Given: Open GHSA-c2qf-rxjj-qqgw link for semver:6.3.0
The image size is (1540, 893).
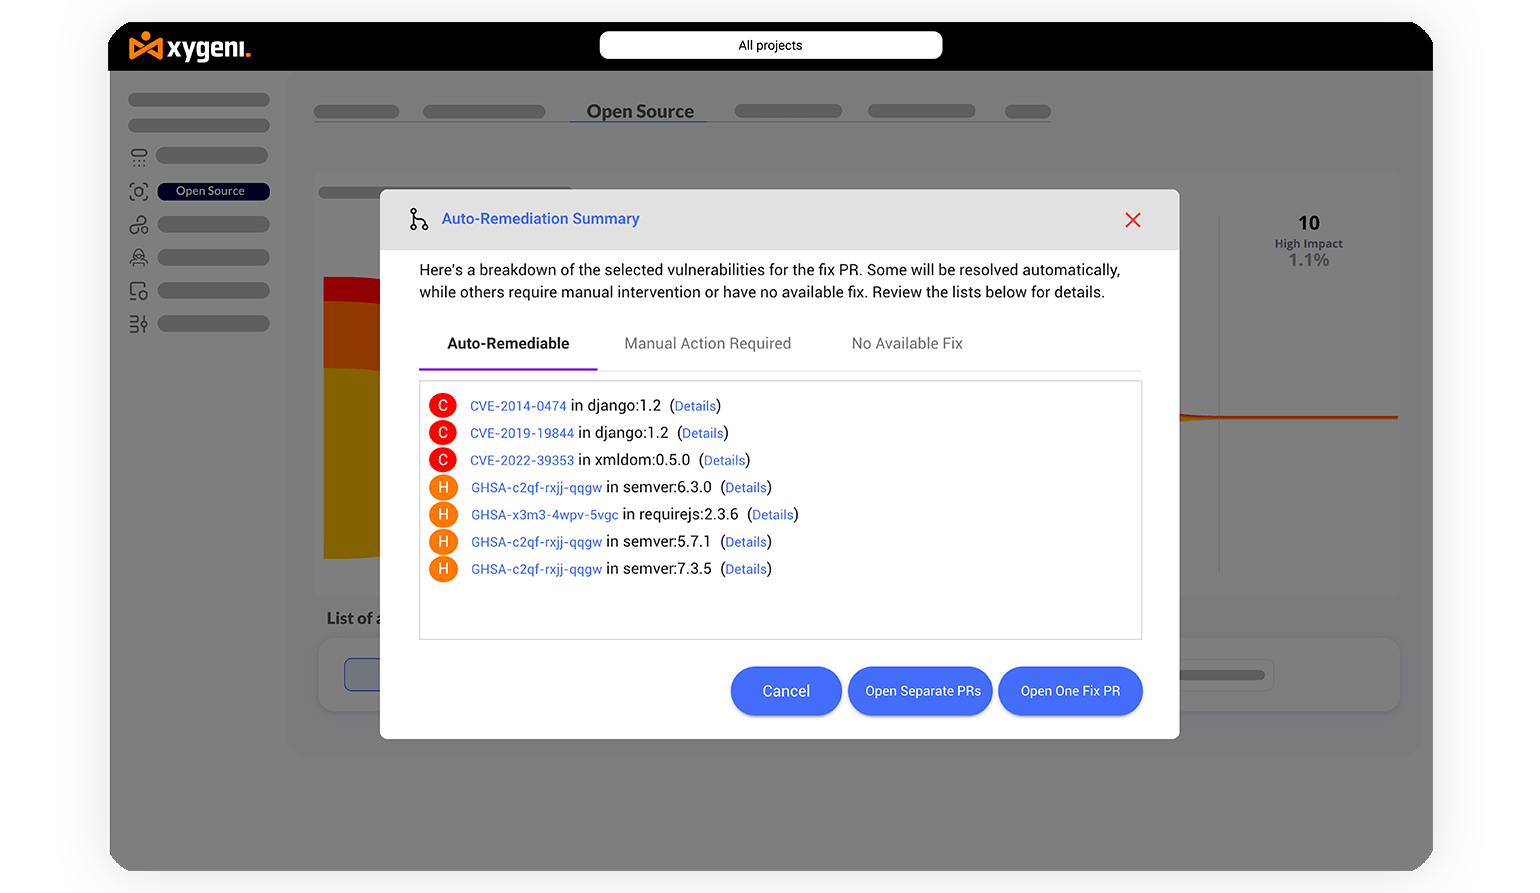Looking at the screenshot, I should 536,487.
